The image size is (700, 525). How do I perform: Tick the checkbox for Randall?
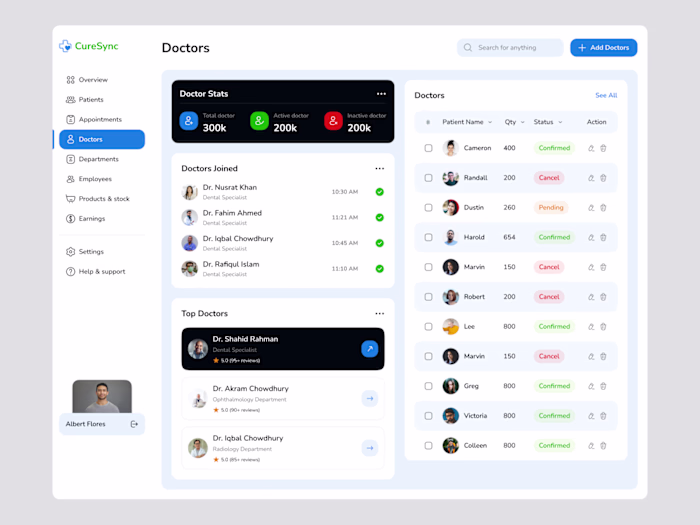(x=428, y=178)
